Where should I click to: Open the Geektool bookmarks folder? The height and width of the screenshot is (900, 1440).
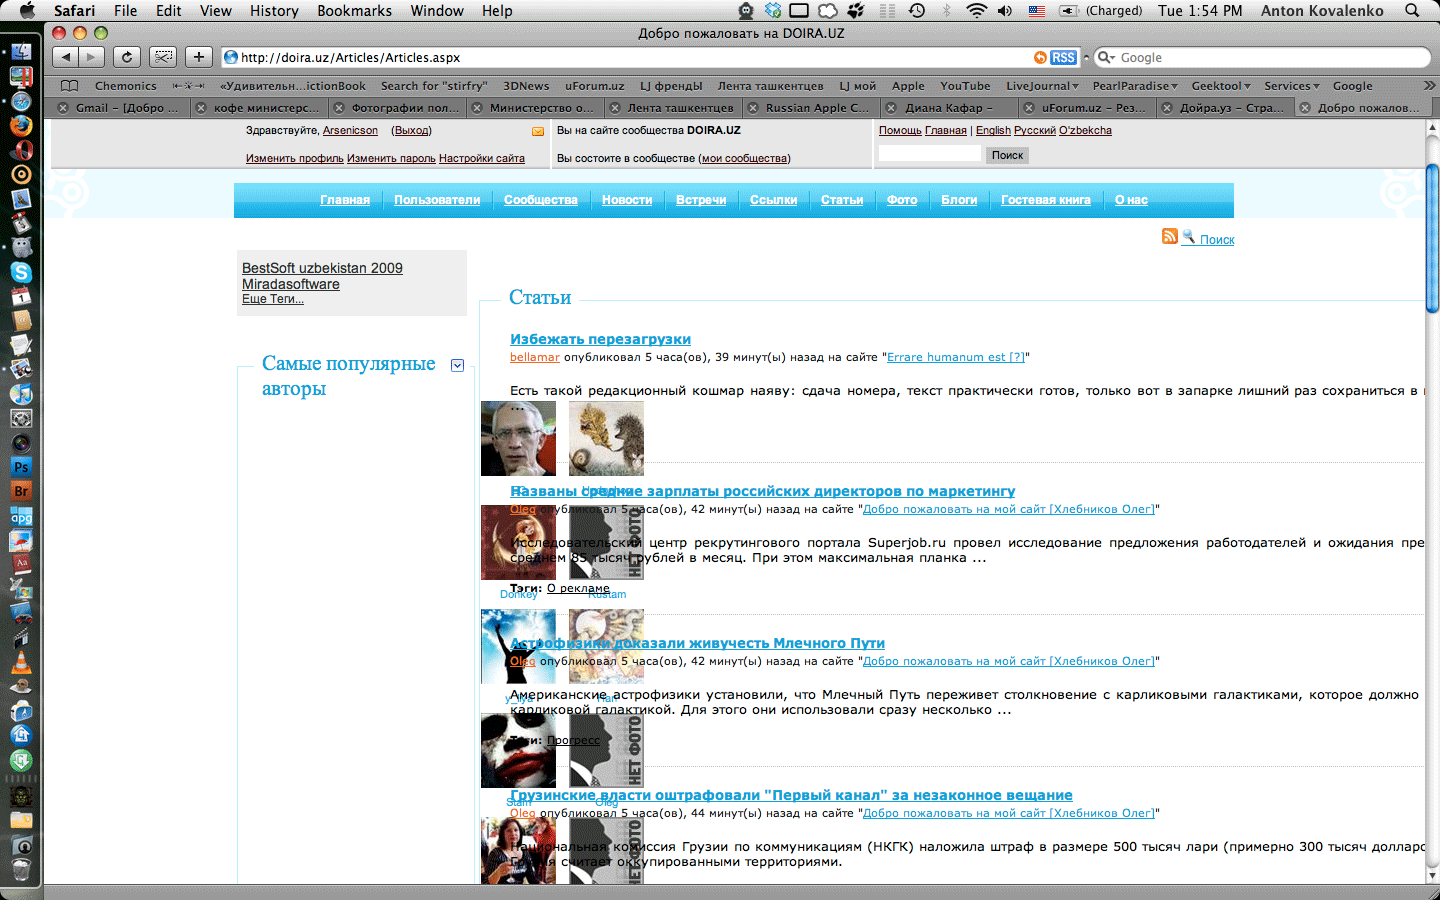[1220, 86]
